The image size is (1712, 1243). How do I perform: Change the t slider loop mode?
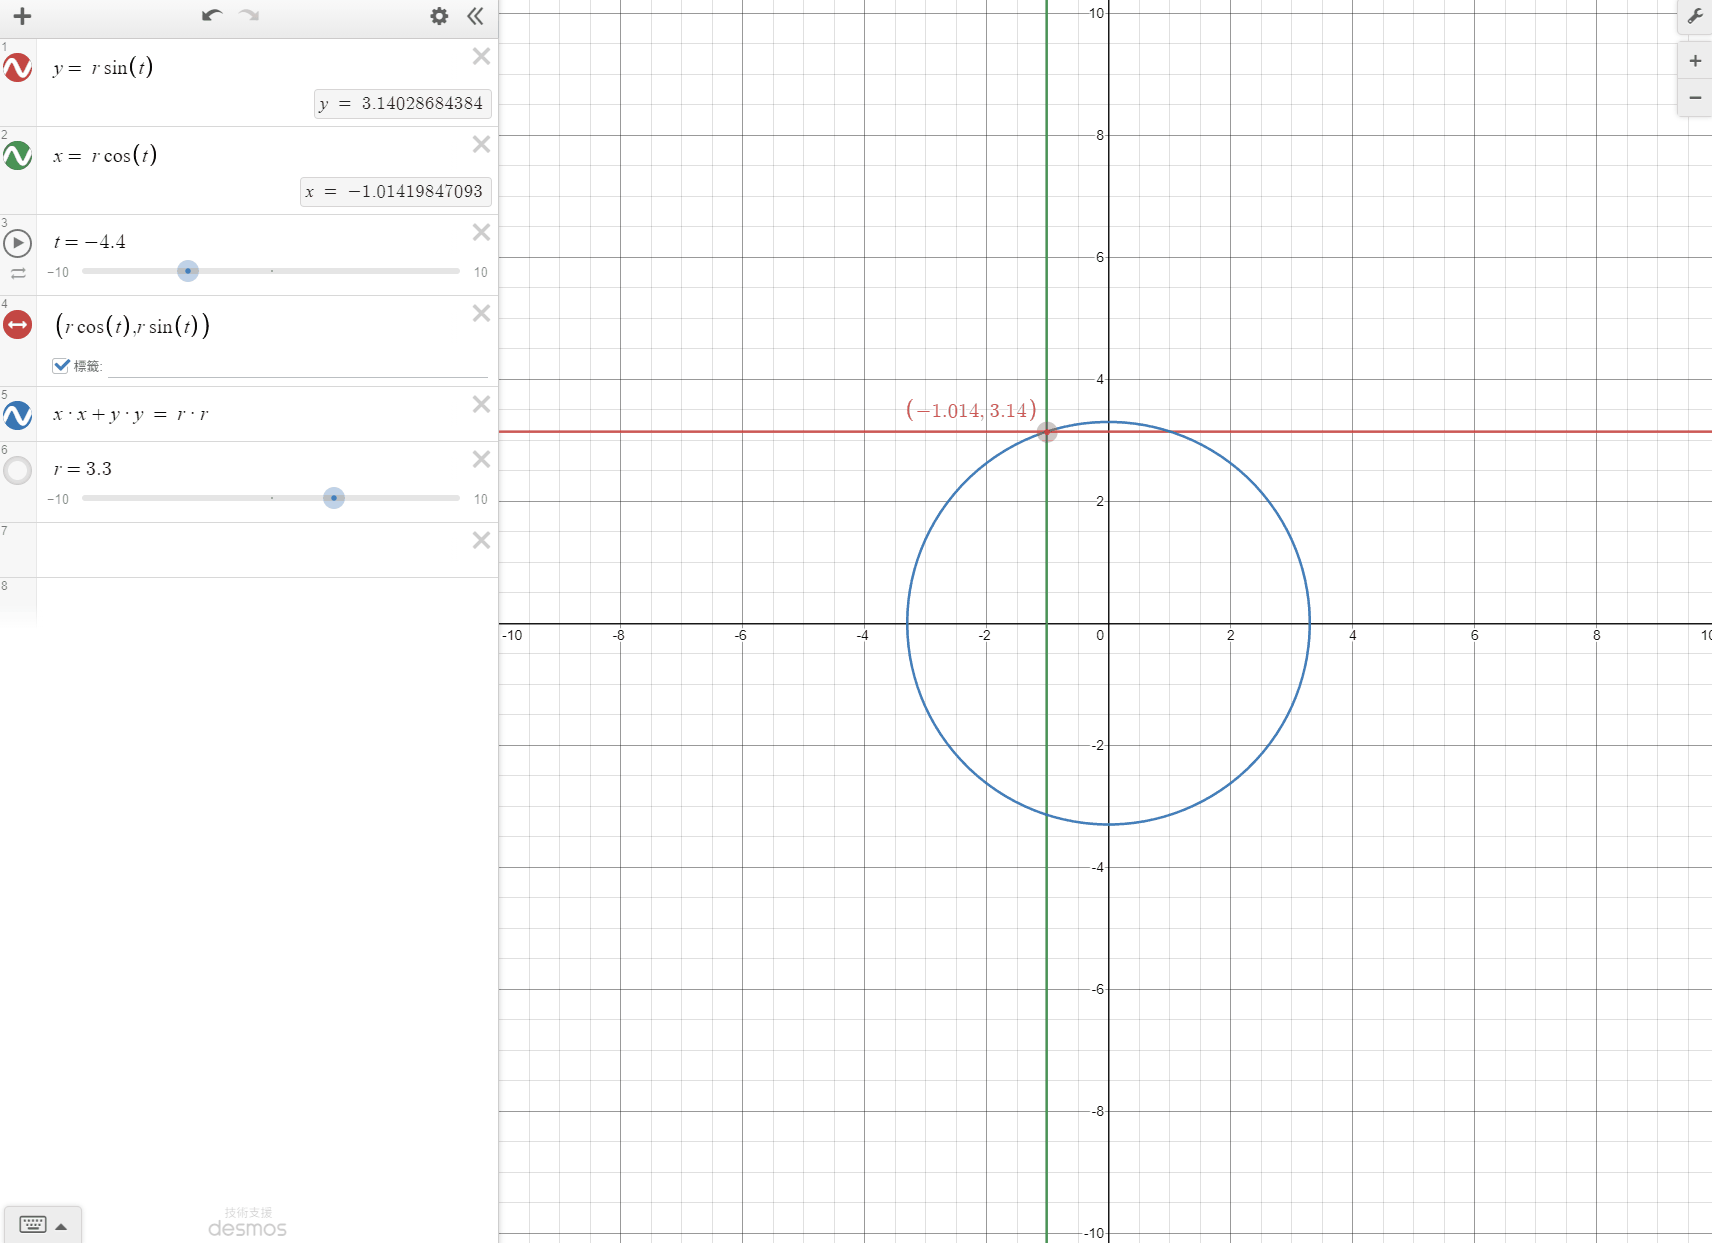click(18, 273)
